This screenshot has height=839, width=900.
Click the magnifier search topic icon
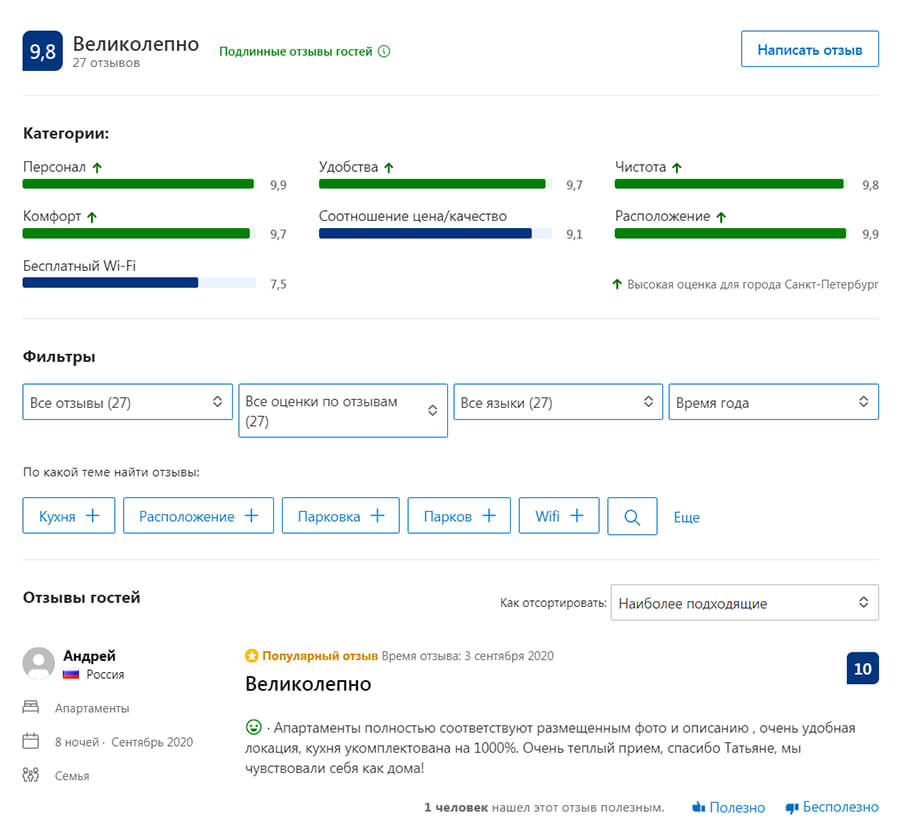click(632, 516)
